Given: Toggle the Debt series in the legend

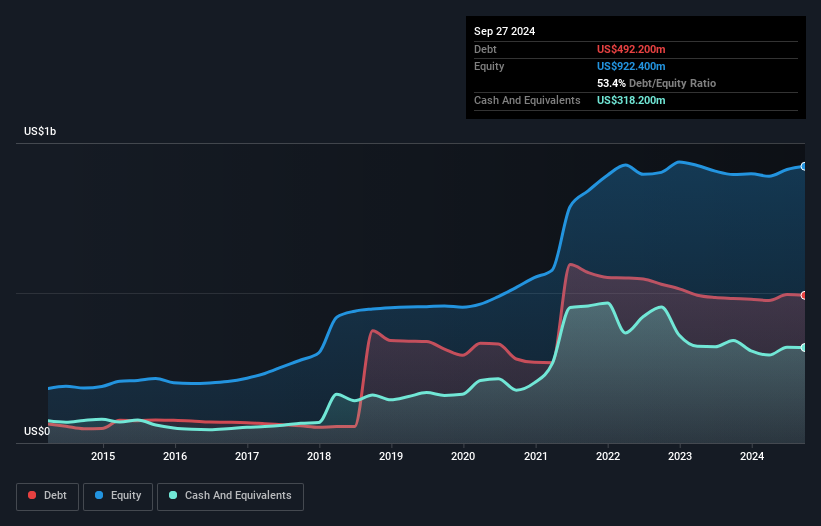Looking at the screenshot, I should point(48,496).
